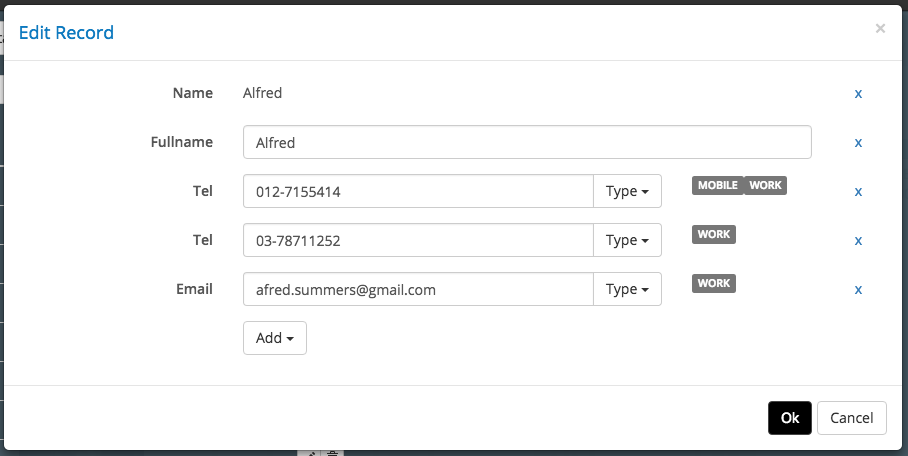Focus the Tel field containing 03-78711252
The image size is (908, 456).
[418, 240]
